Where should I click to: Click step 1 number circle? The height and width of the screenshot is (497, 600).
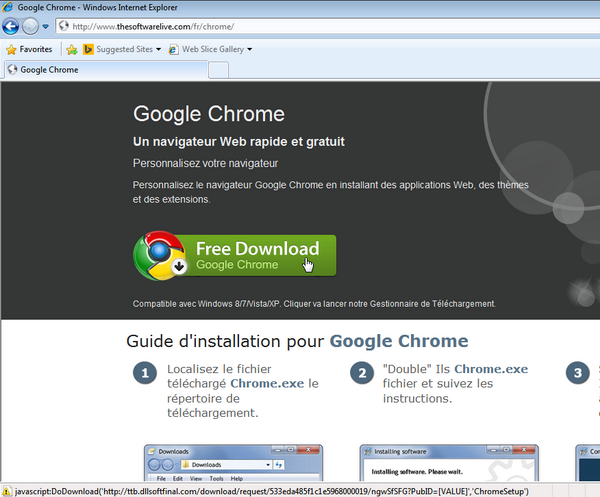click(145, 373)
